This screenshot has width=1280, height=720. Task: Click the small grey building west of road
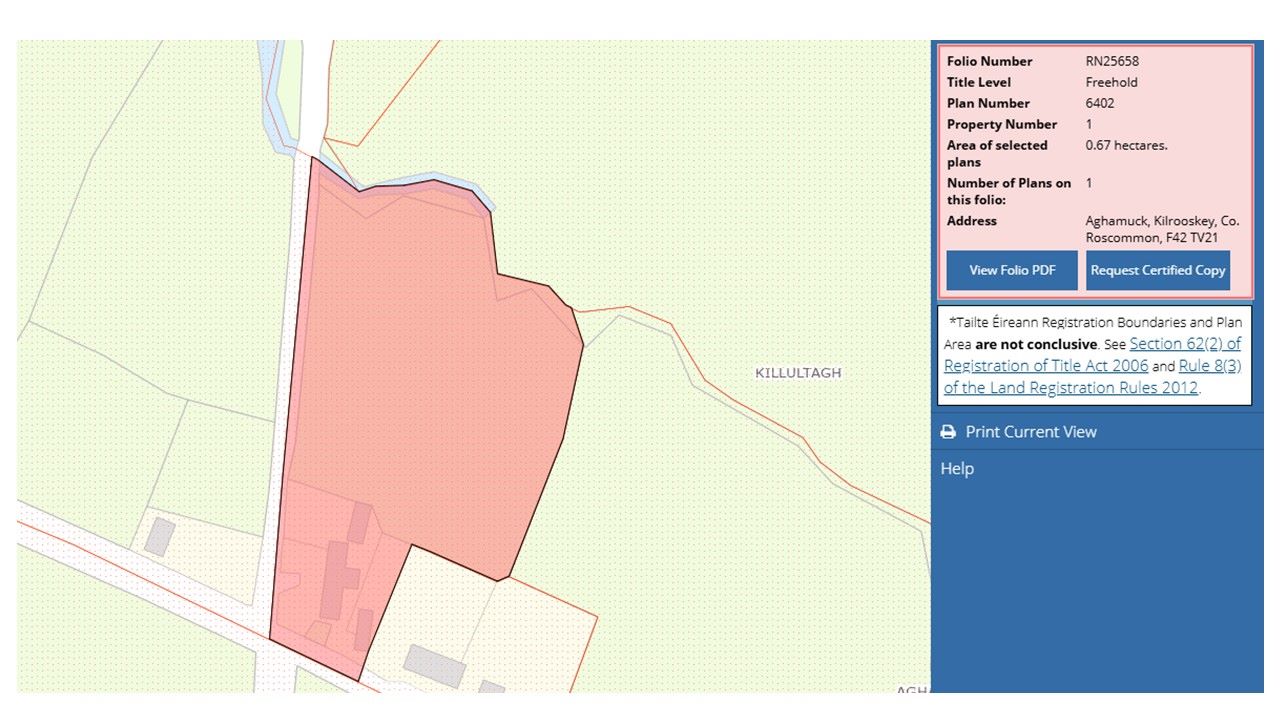click(159, 537)
